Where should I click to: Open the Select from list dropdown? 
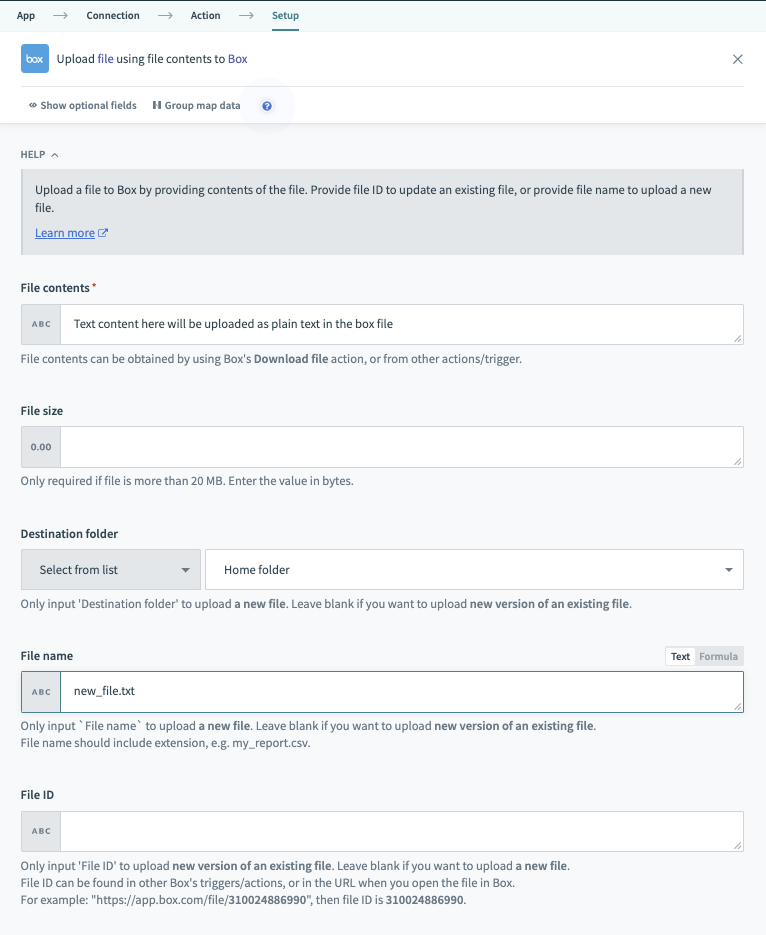[111, 570]
